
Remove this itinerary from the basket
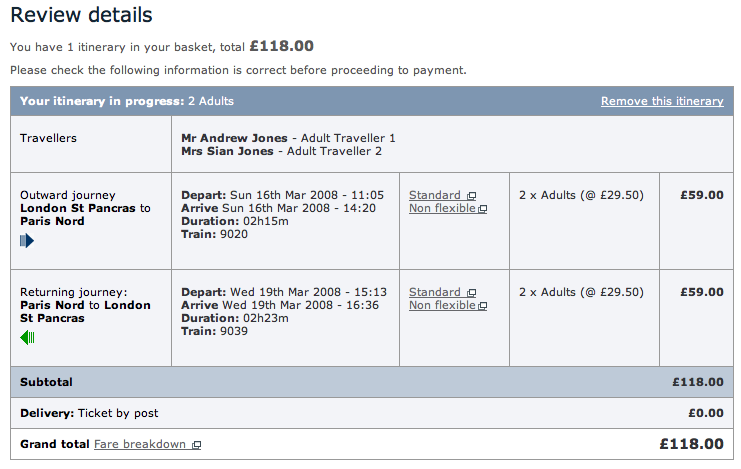point(662,101)
